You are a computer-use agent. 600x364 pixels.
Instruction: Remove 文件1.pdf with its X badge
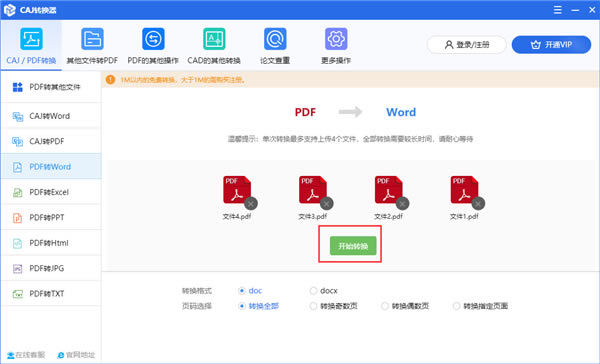click(x=478, y=204)
